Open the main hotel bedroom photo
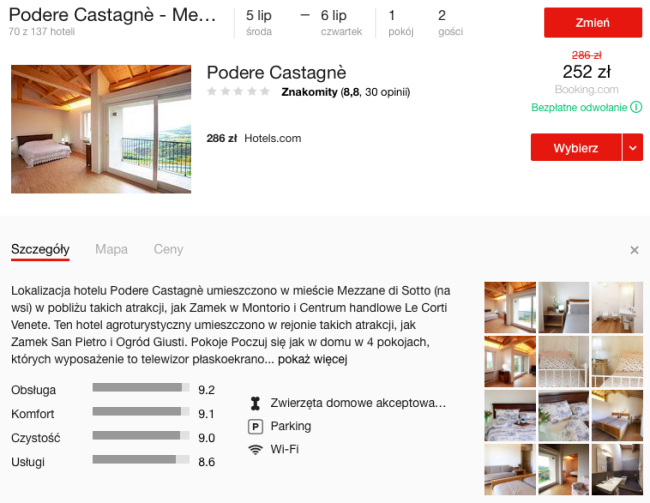650x503 pixels. [101, 129]
